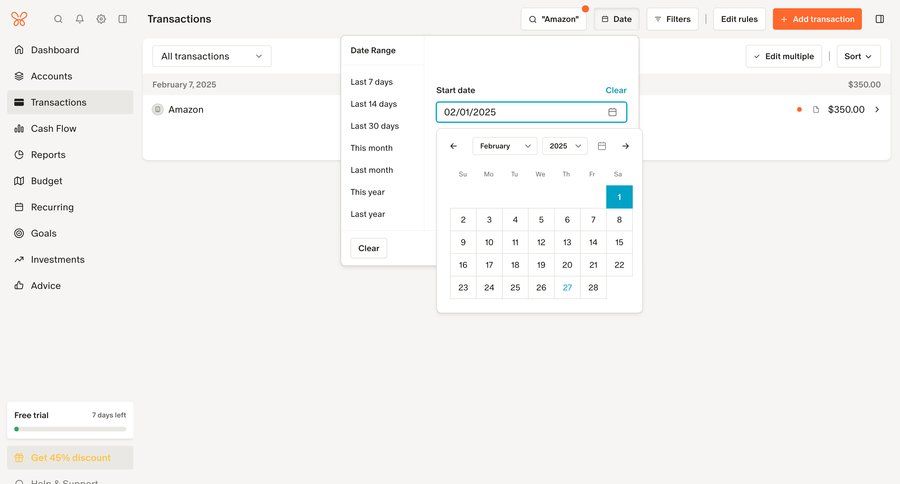Click Edit multiple button

pyautogui.click(x=783, y=56)
